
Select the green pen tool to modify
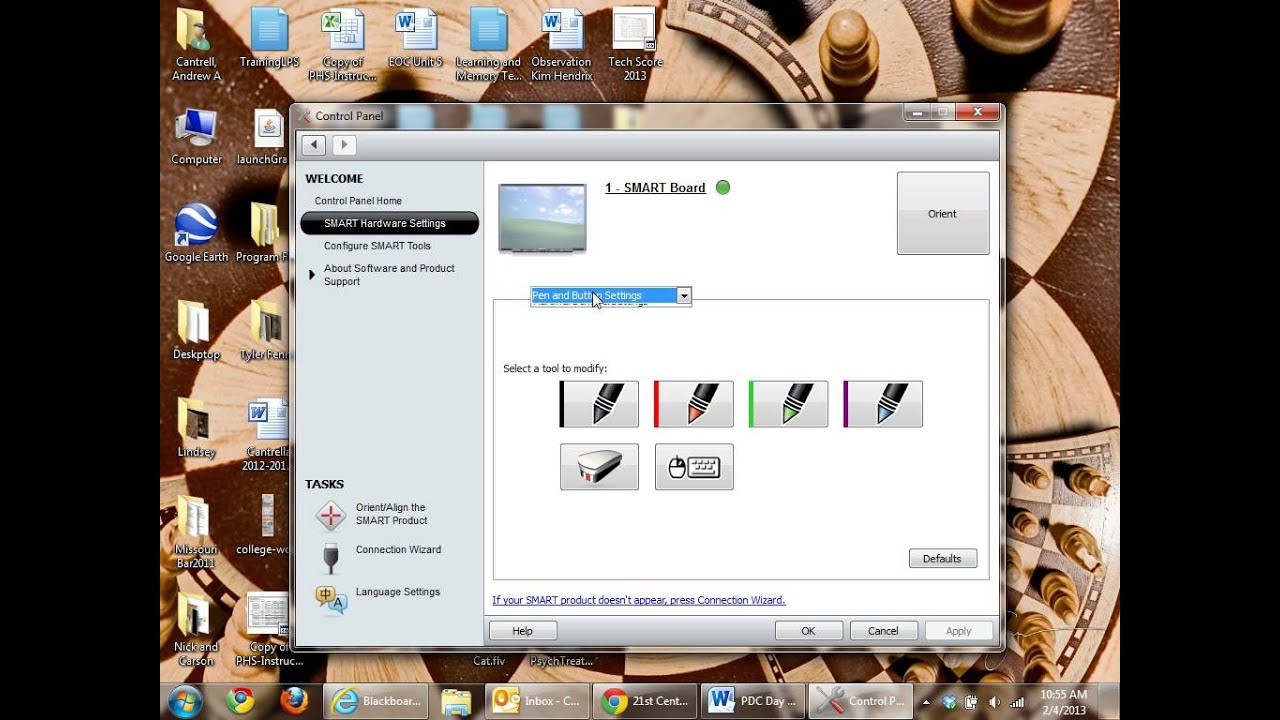(x=788, y=404)
